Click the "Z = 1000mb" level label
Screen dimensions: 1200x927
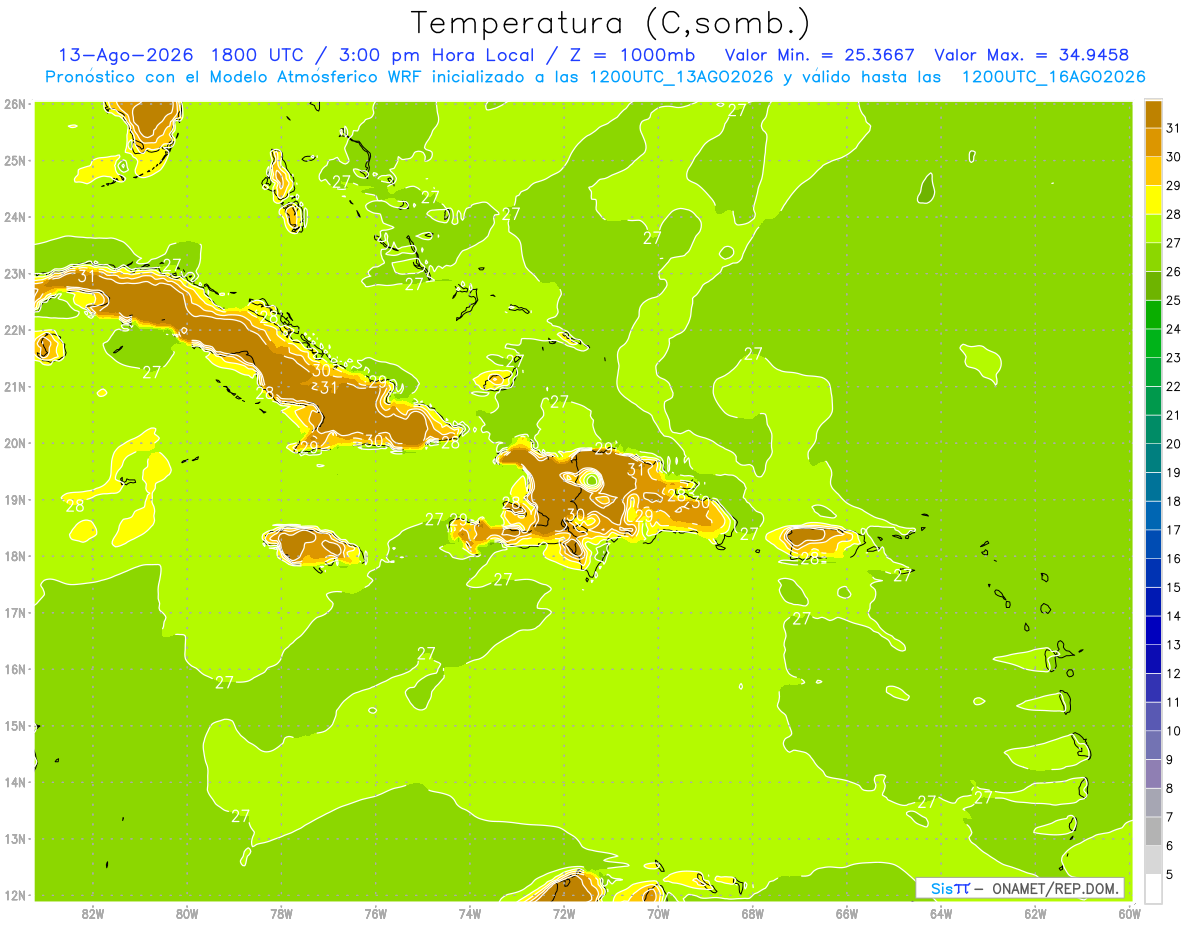[x=631, y=55]
